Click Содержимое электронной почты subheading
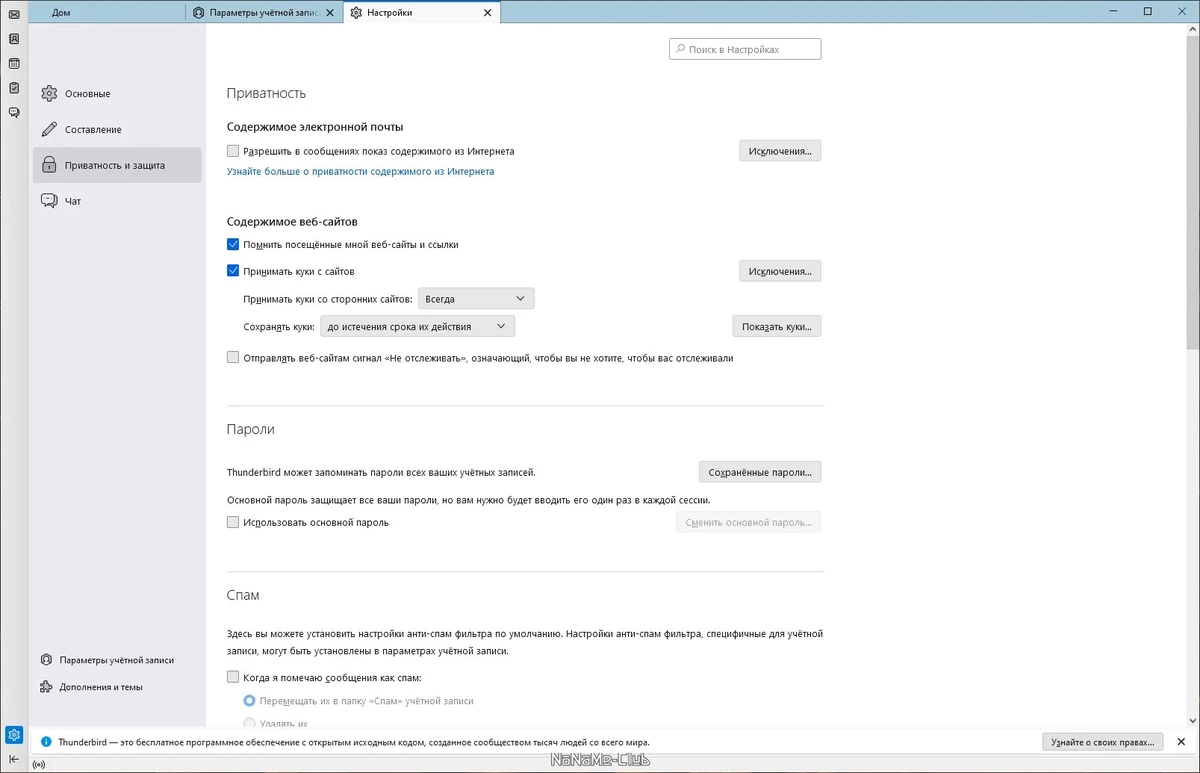The width and height of the screenshot is (1200, 773). pos(315,127)
